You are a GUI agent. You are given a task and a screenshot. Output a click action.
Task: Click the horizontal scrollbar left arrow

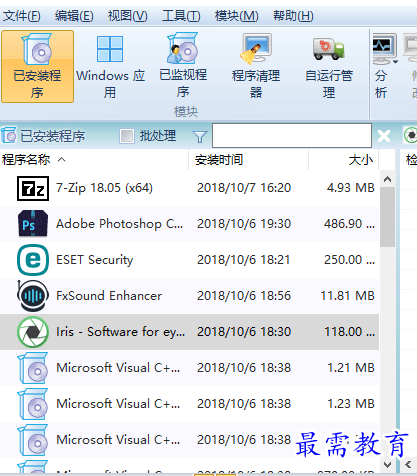[408, 464]
